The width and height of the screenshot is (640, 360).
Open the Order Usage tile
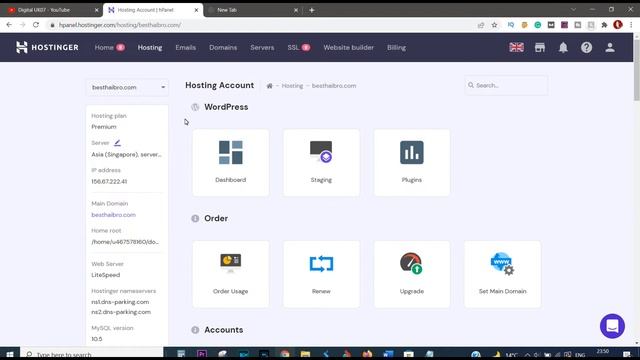(x=231, y=274)
